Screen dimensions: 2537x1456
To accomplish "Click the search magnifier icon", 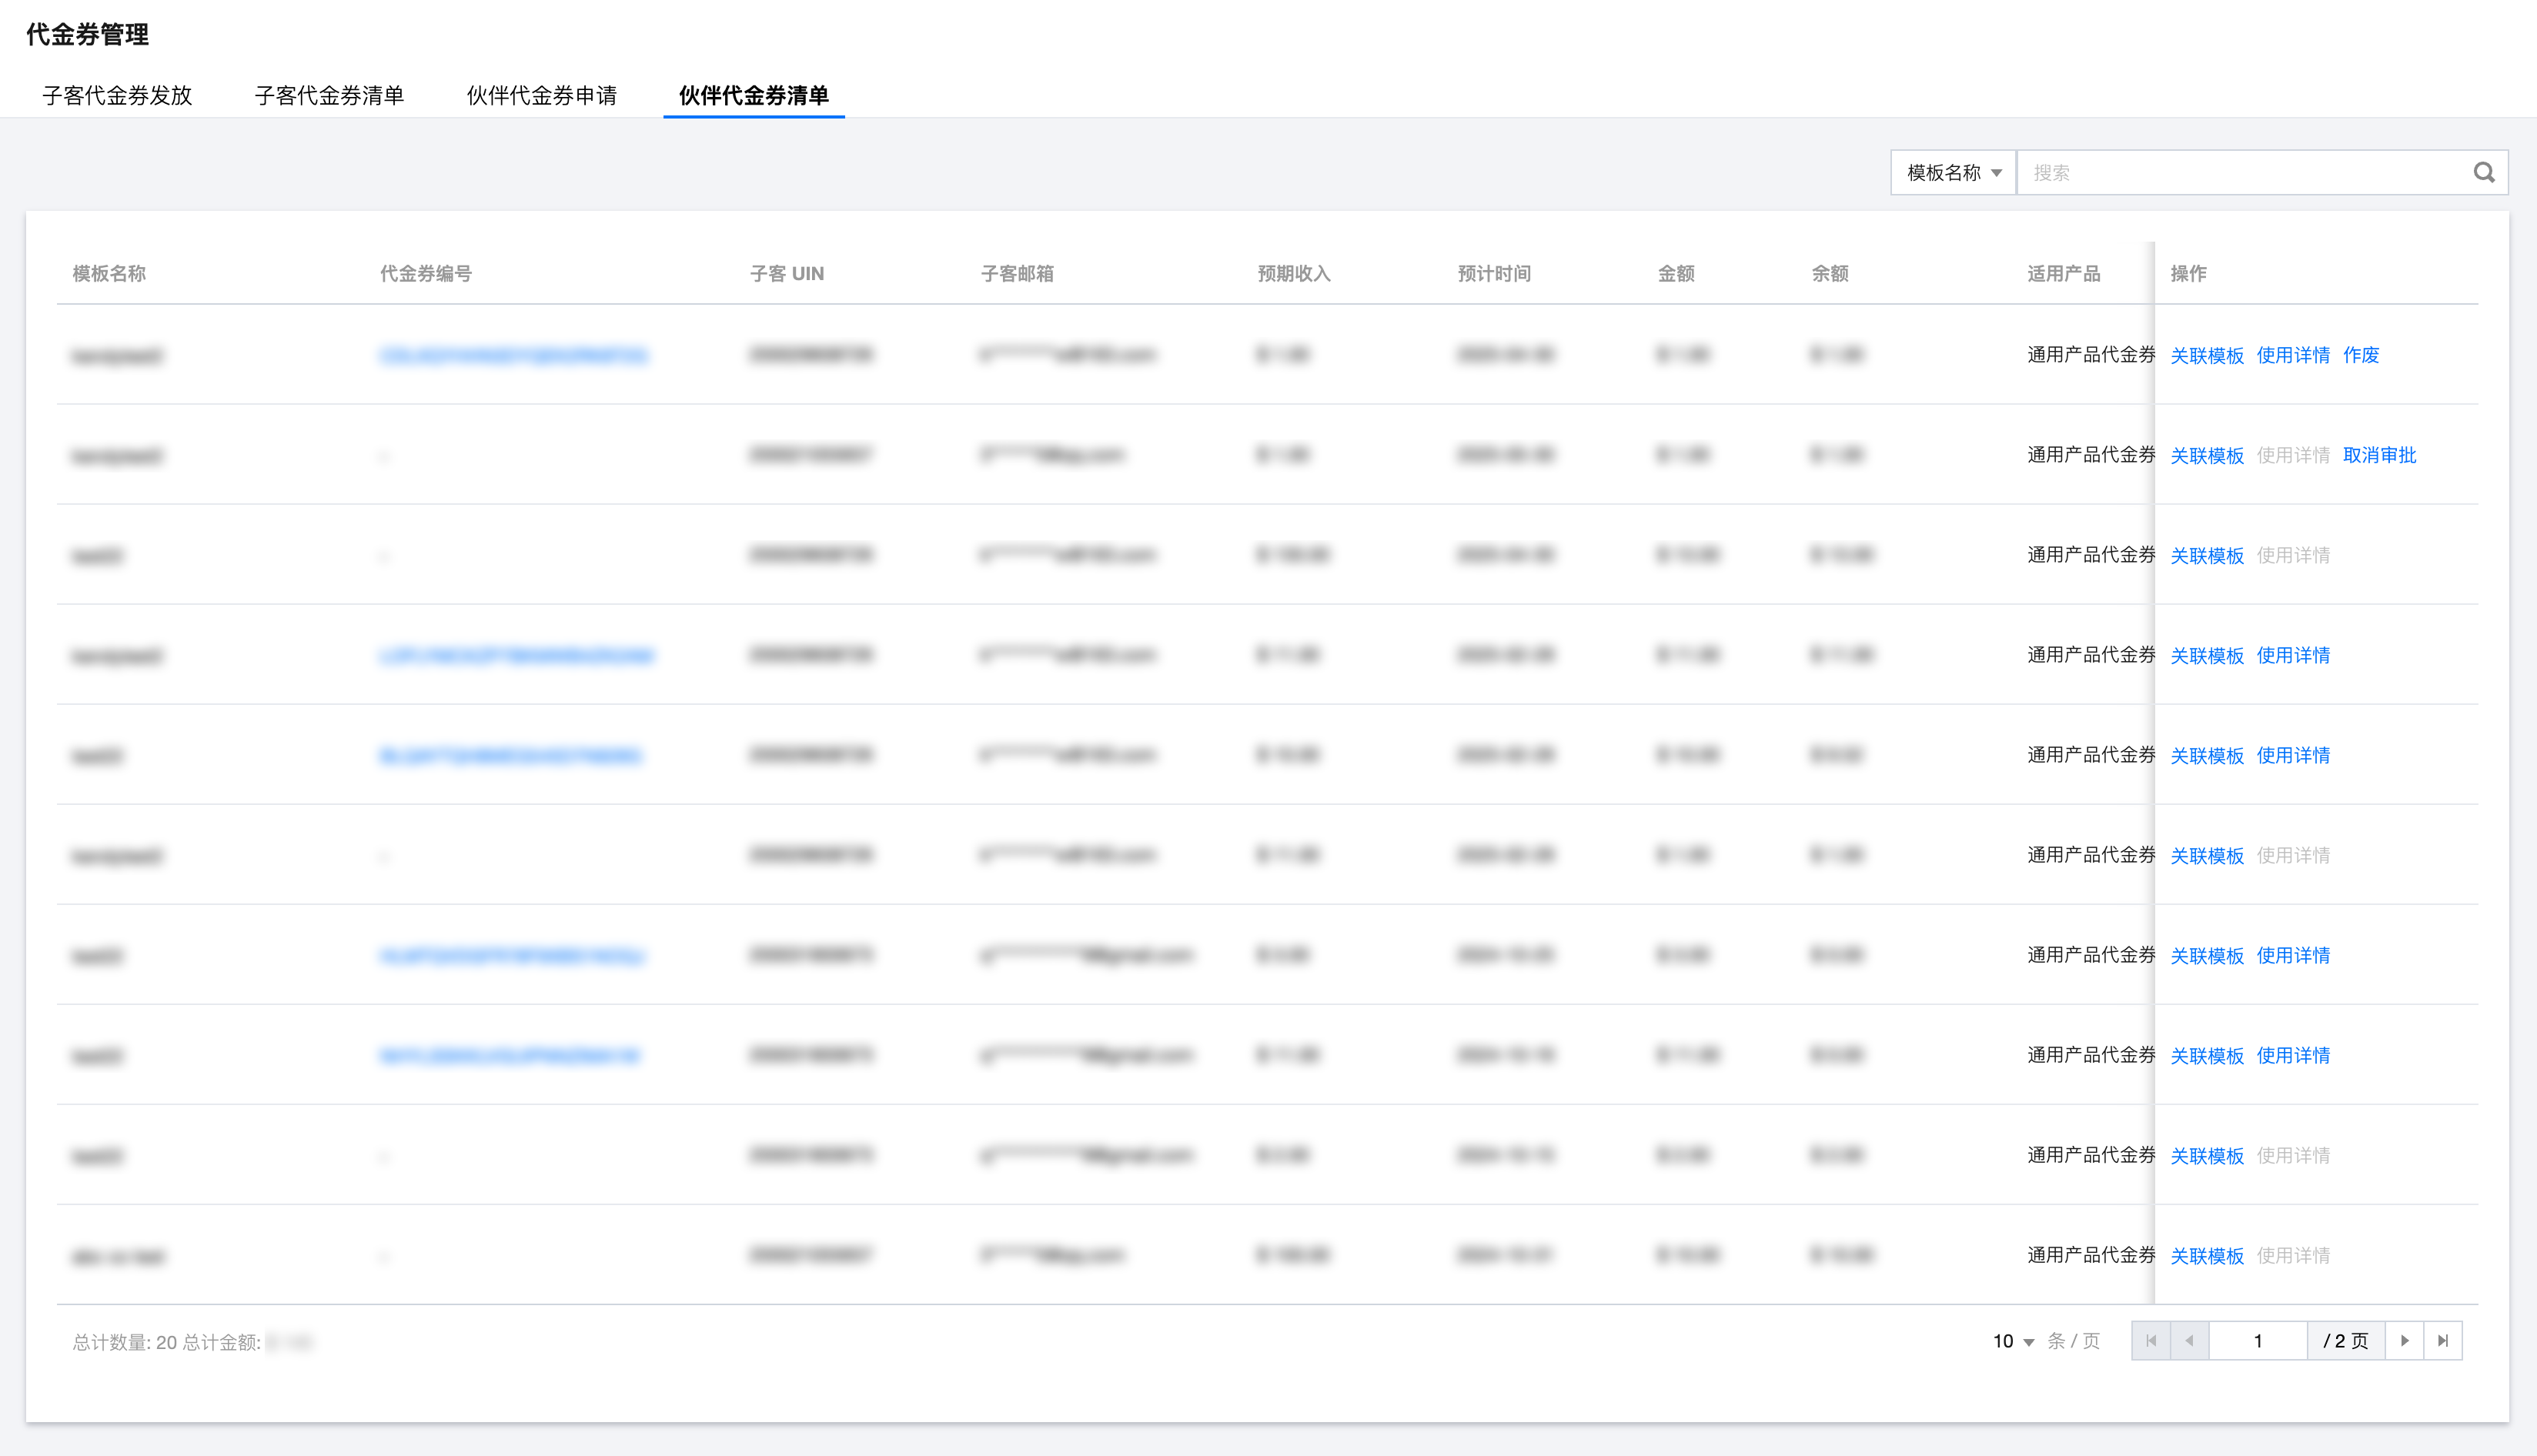I will [x=2484, y=173].
